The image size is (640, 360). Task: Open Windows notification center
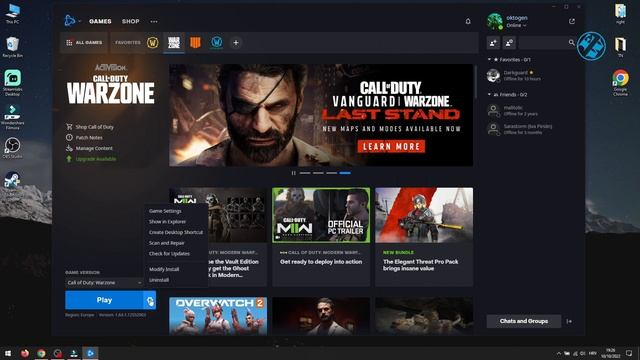(x=629, y=353)
